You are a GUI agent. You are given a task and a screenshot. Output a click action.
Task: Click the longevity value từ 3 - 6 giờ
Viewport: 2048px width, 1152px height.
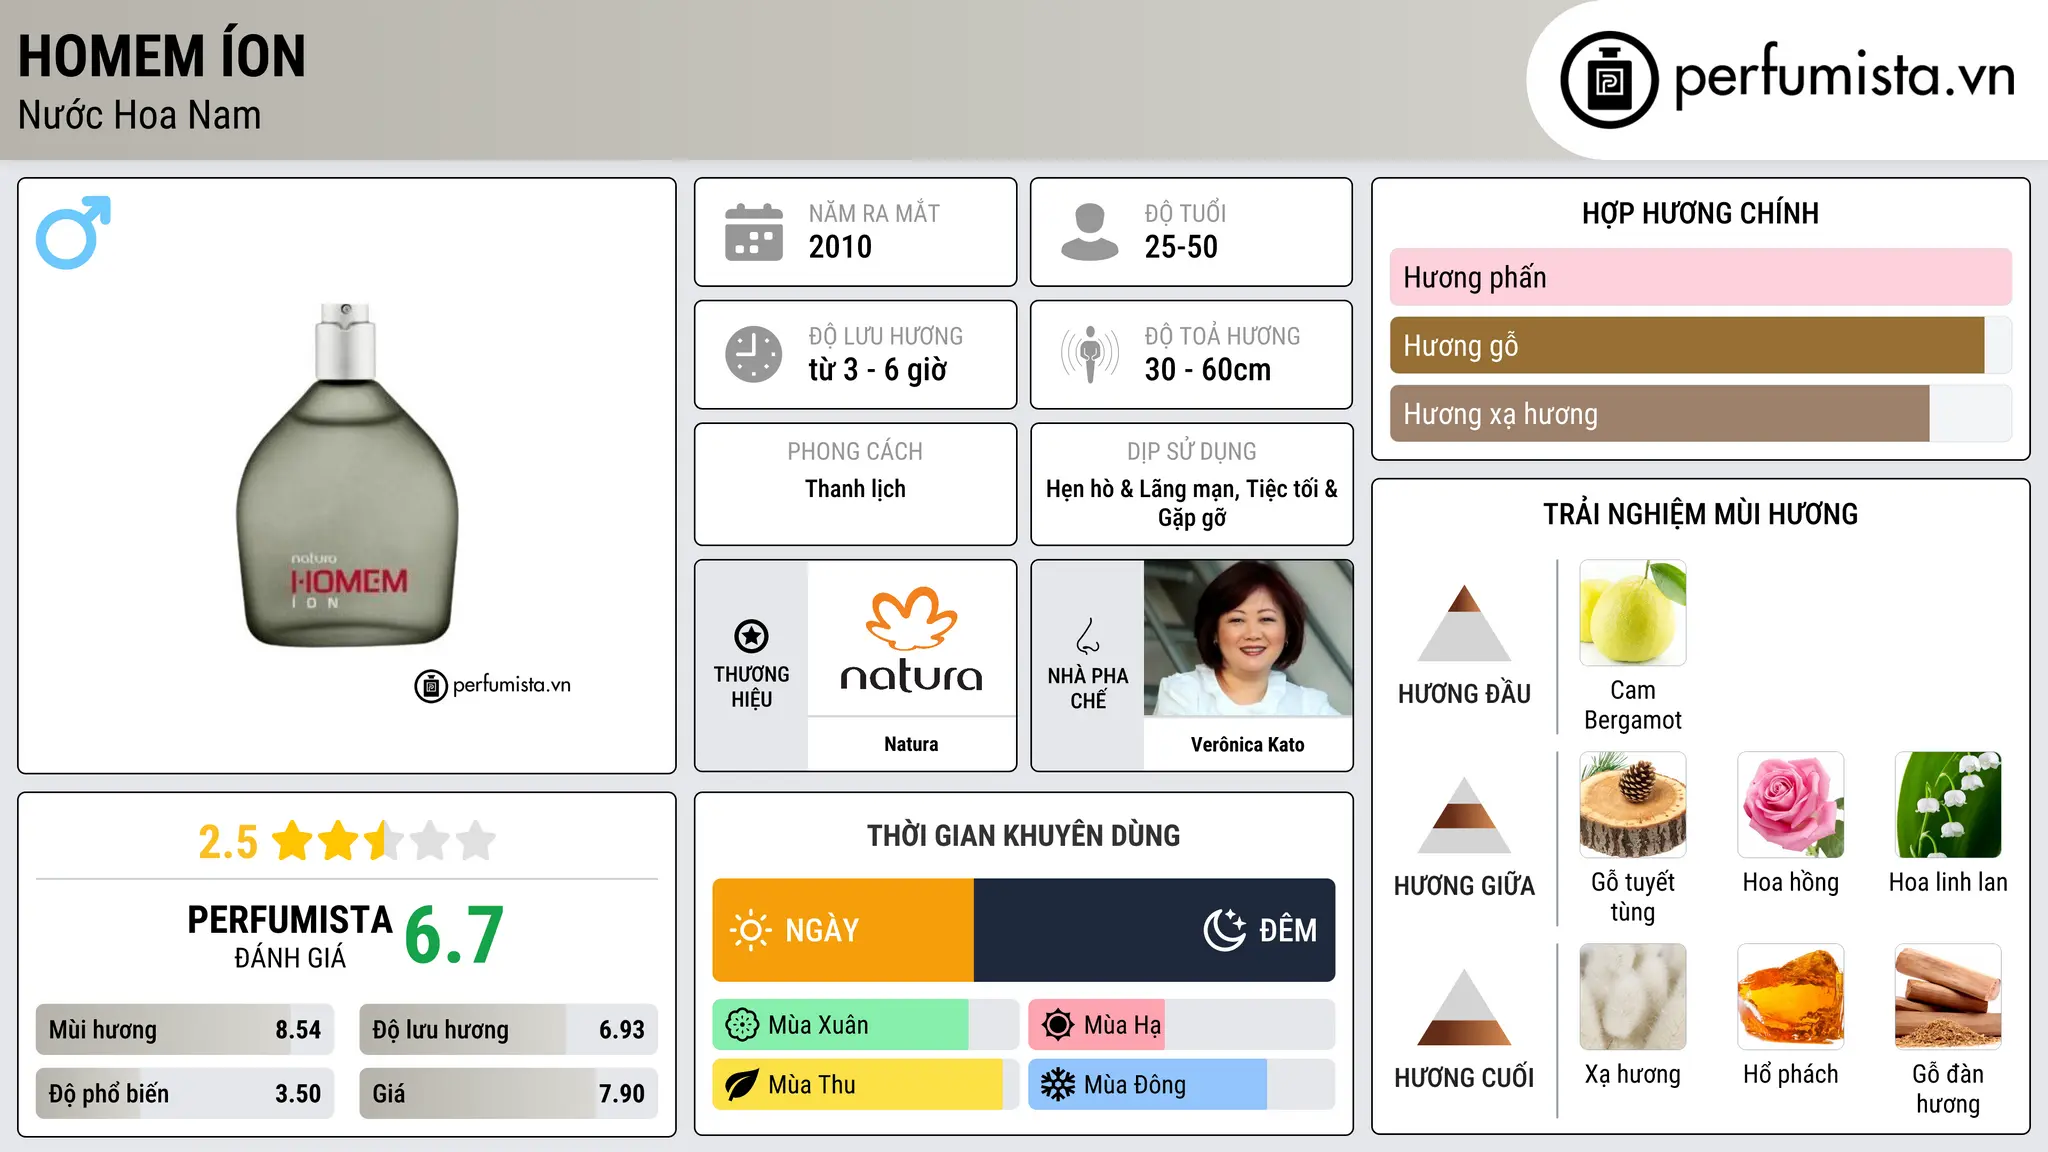click(878, 370)
